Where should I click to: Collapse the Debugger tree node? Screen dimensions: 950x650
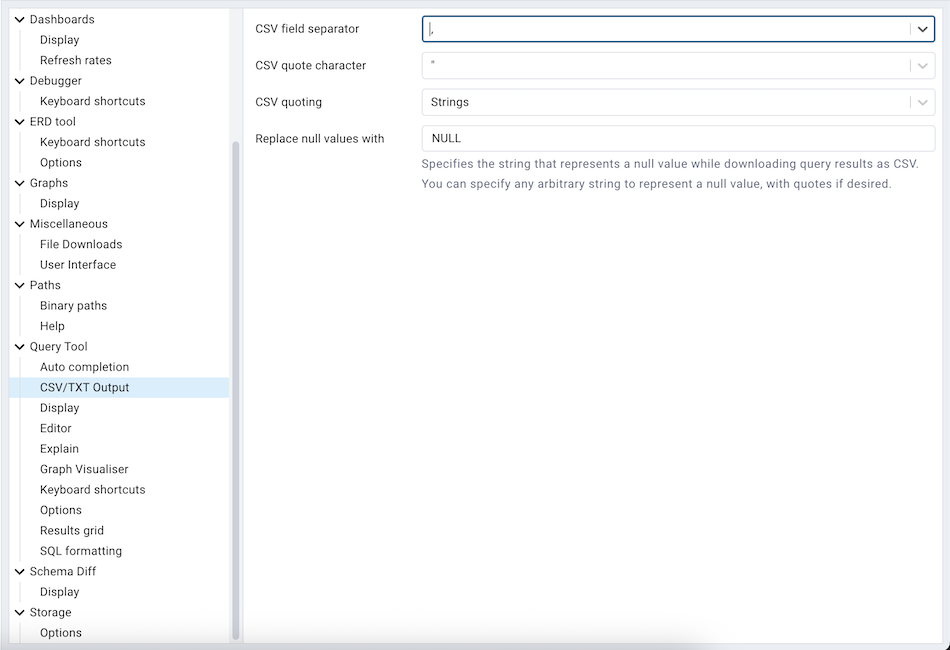pyautogui.click(x=19, y=81)
